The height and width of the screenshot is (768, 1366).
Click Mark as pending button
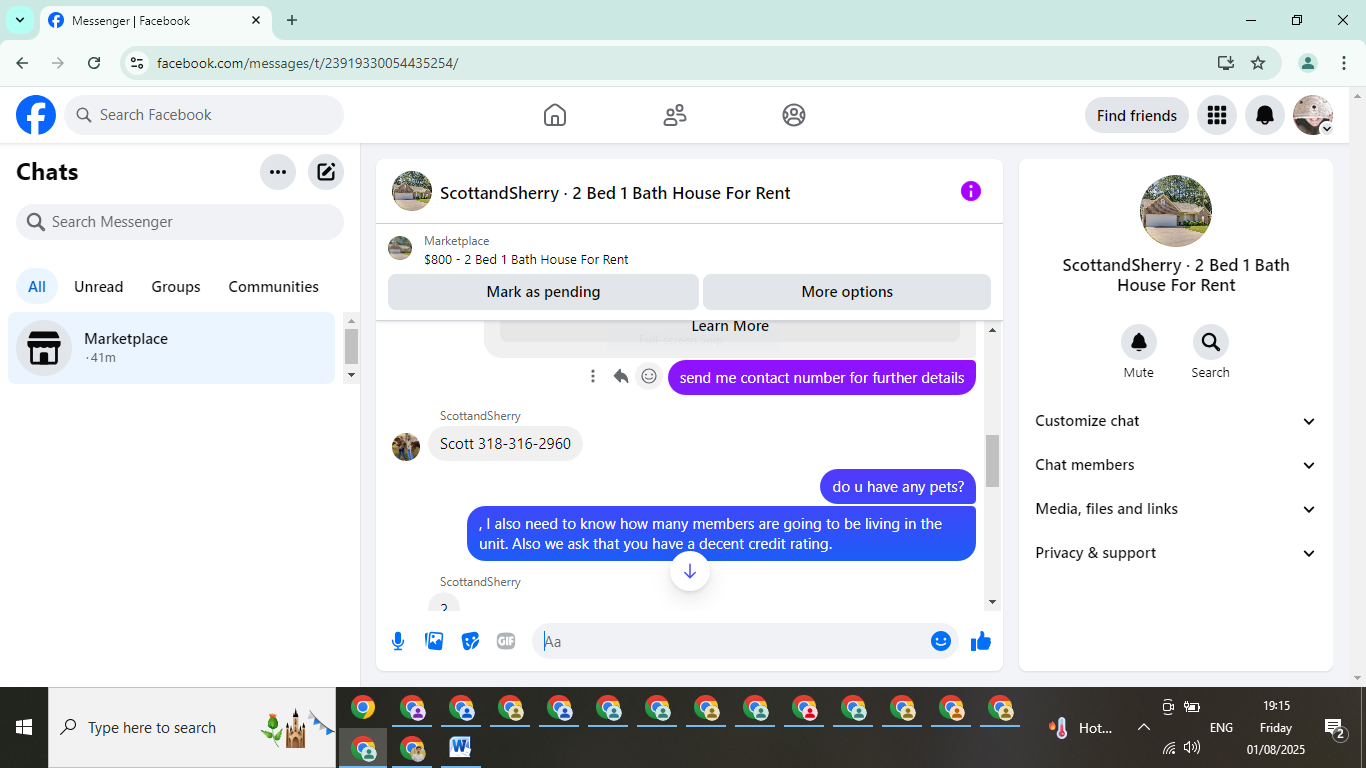pyautogui.click(x=543, y=292)
